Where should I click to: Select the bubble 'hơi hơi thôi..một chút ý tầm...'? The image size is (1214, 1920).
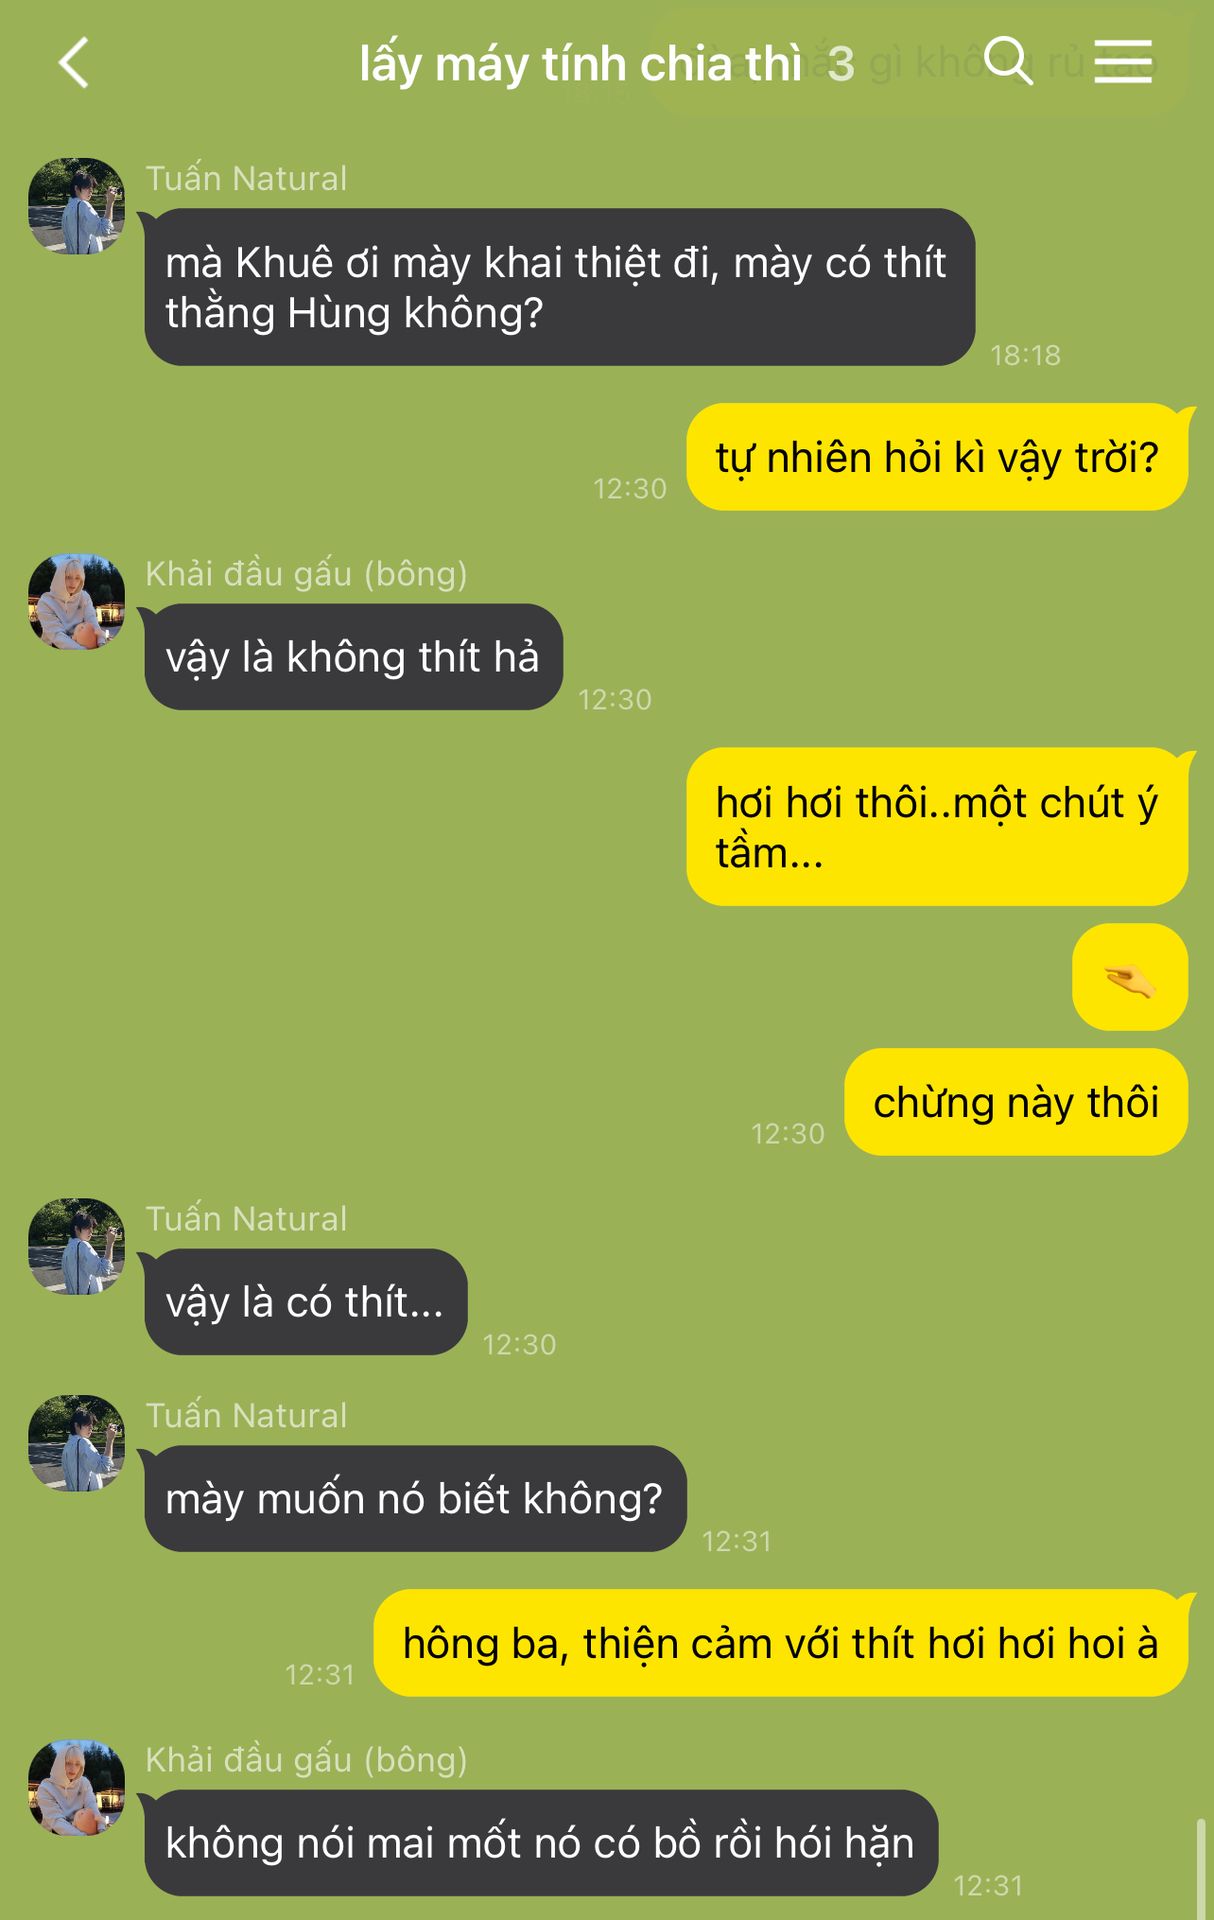pyautogui.click(x=938, y=827)
